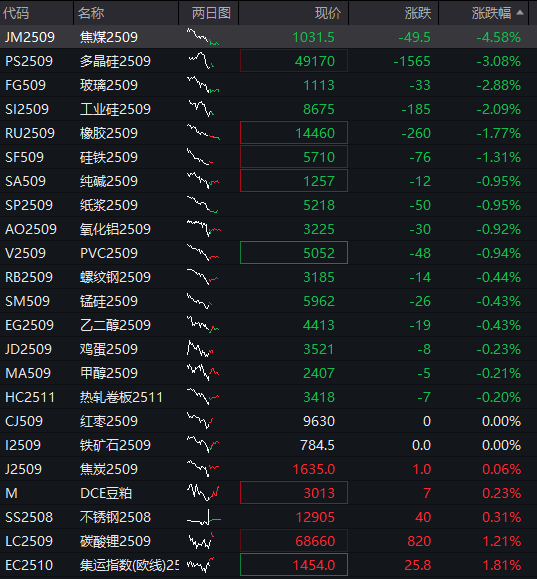The width and height of the screenshot is (537, 579).
Task: Open the 红枣2509 two-day mini chart
Action: (200, 421)
